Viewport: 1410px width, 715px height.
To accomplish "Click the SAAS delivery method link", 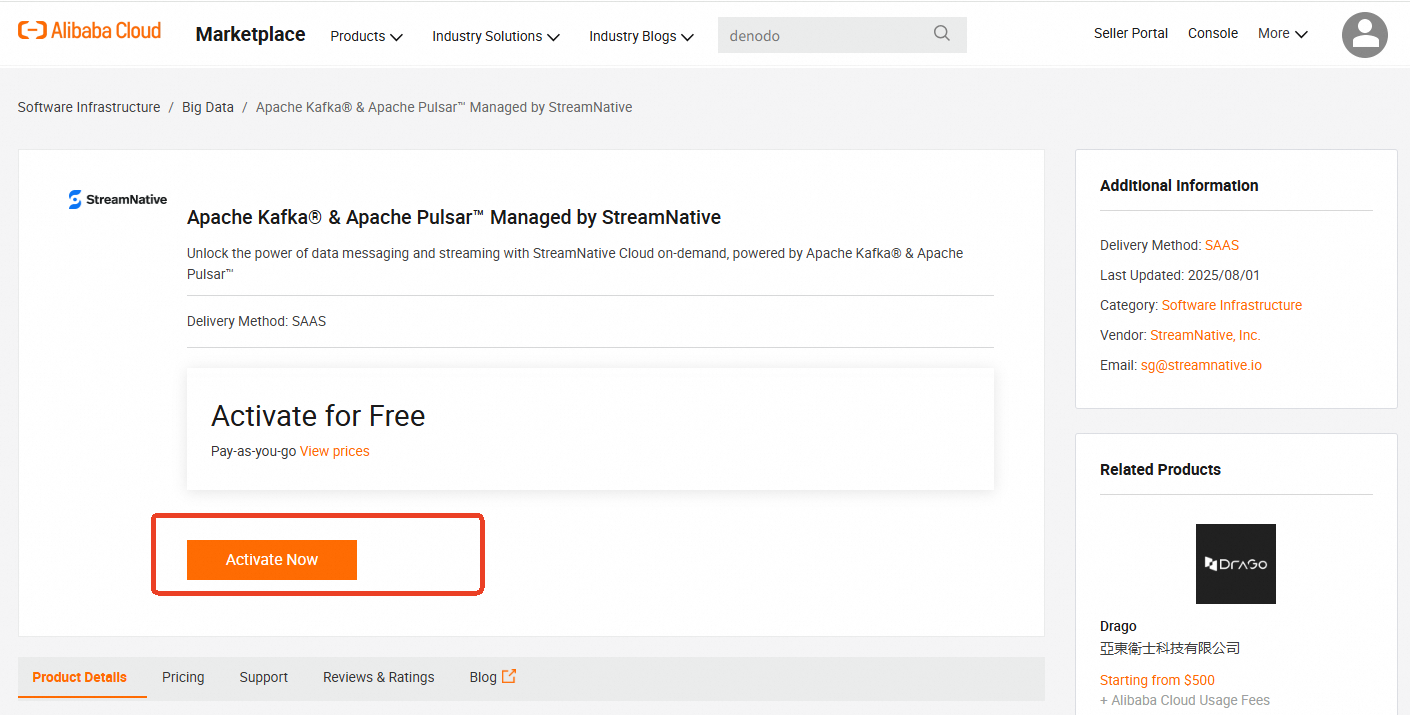I will (1222, 245).
